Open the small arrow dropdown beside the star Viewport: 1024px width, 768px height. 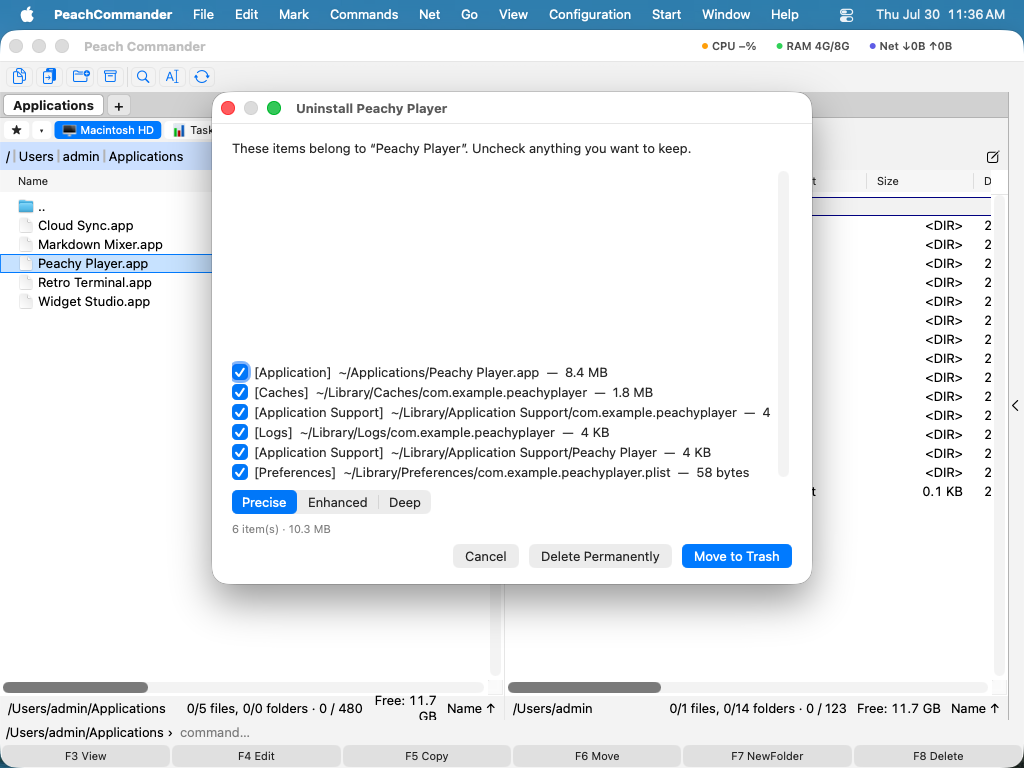click(41, 130)
